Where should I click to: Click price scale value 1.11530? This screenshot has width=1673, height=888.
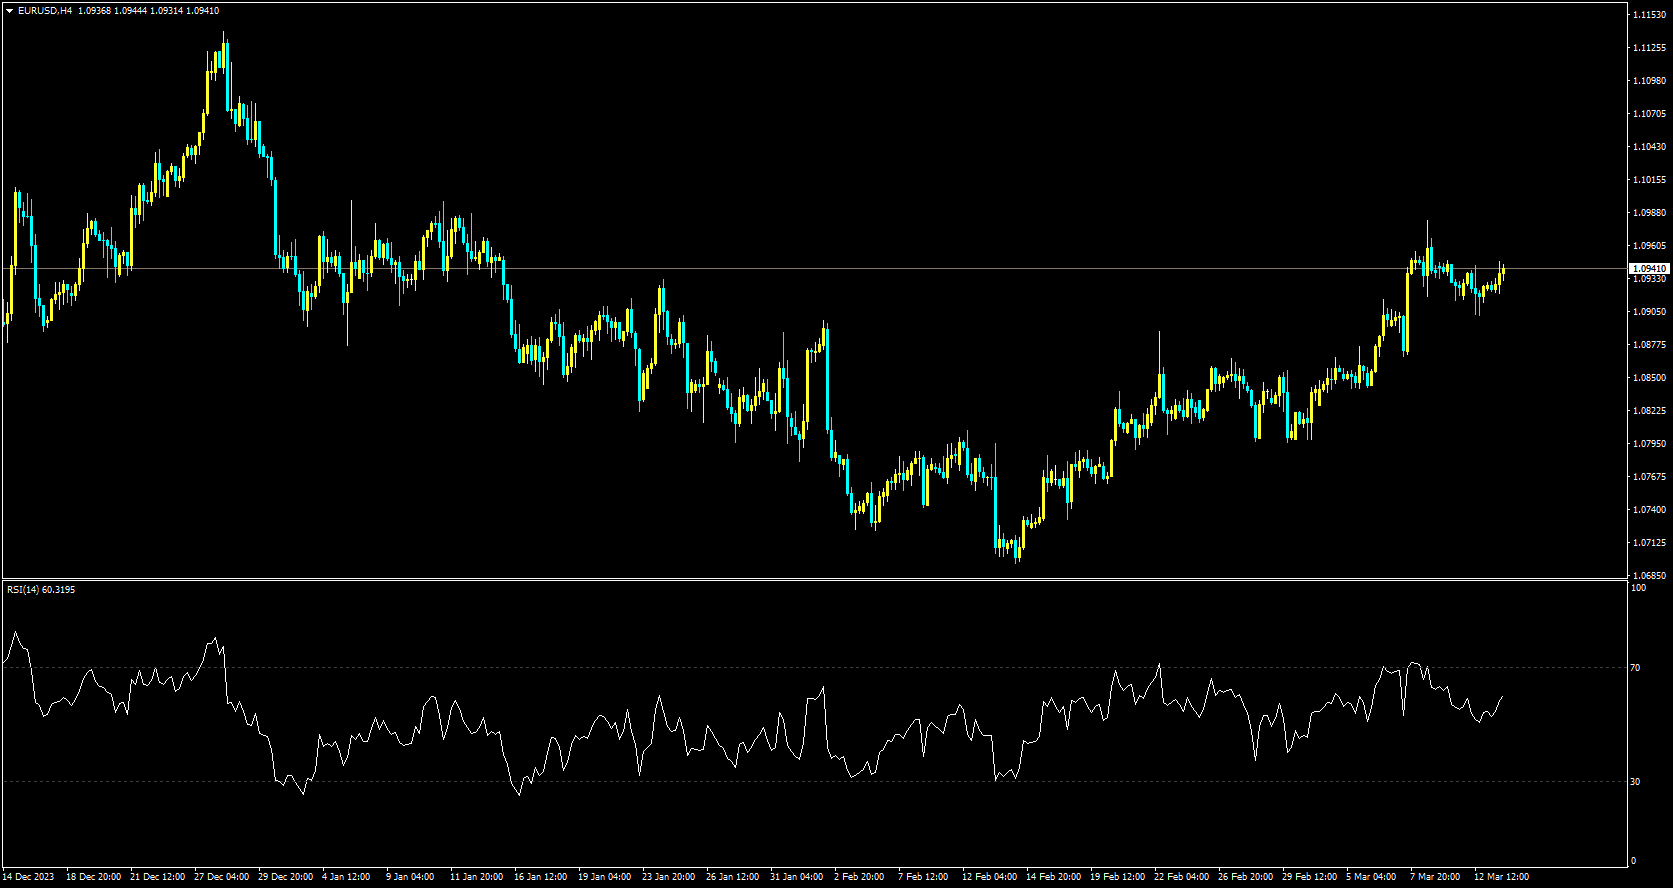point(1649,15)
